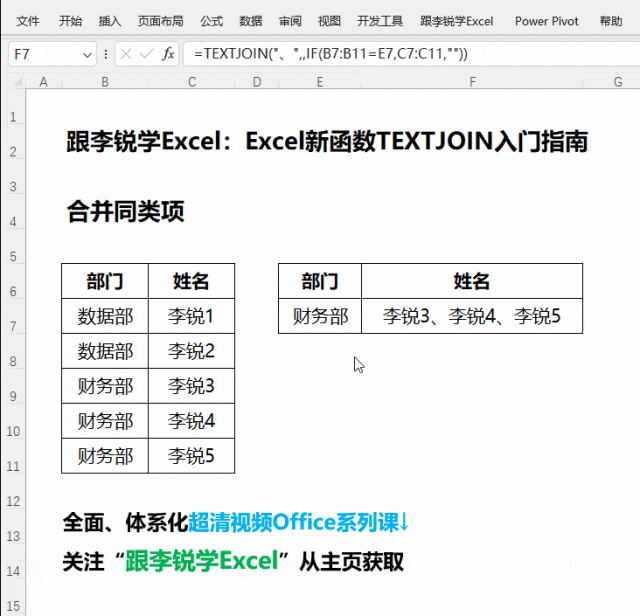
Task: Click into the TEXTJOIN formula bar text
Action: coord(331,53)
